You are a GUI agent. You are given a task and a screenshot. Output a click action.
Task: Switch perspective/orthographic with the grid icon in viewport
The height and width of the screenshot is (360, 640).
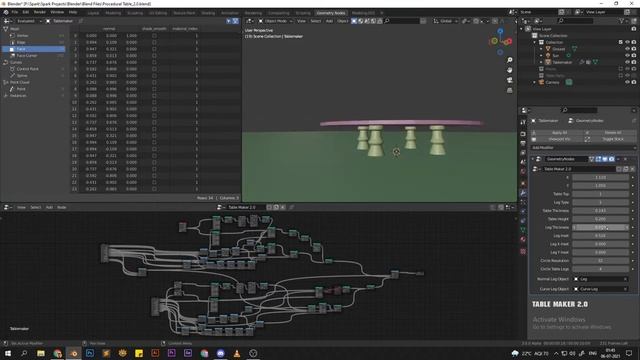coord(509,90)
